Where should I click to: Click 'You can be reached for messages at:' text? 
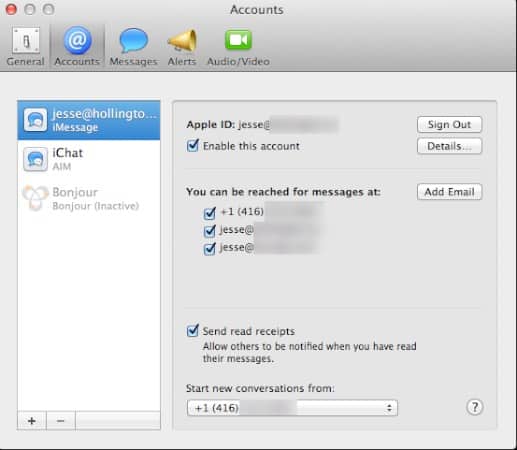(x=283, y=192)
